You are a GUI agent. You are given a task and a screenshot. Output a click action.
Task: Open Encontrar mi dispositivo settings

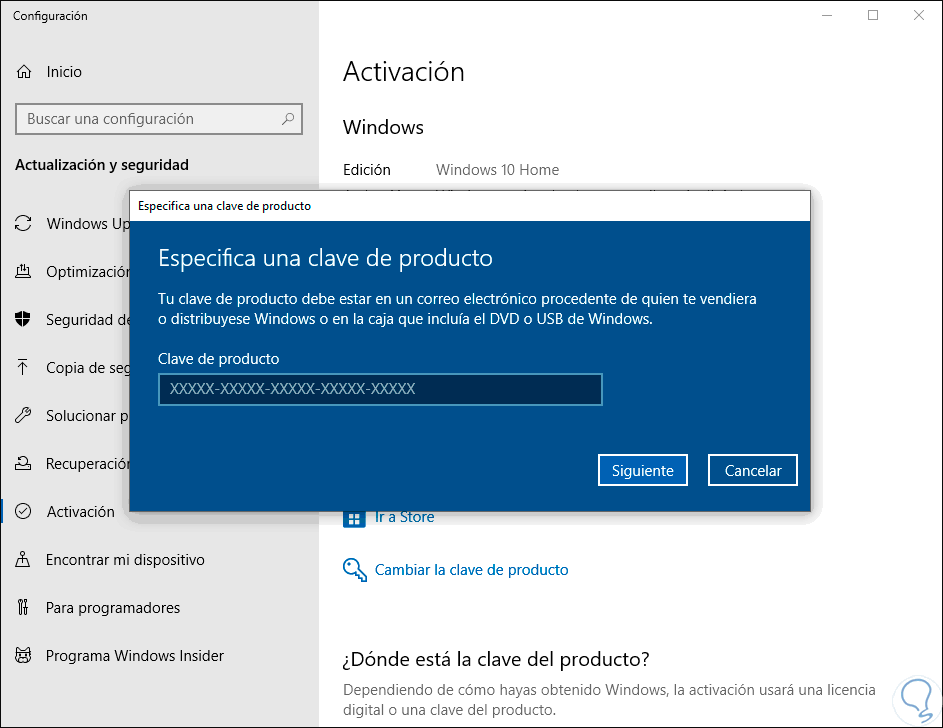(125, 560)
